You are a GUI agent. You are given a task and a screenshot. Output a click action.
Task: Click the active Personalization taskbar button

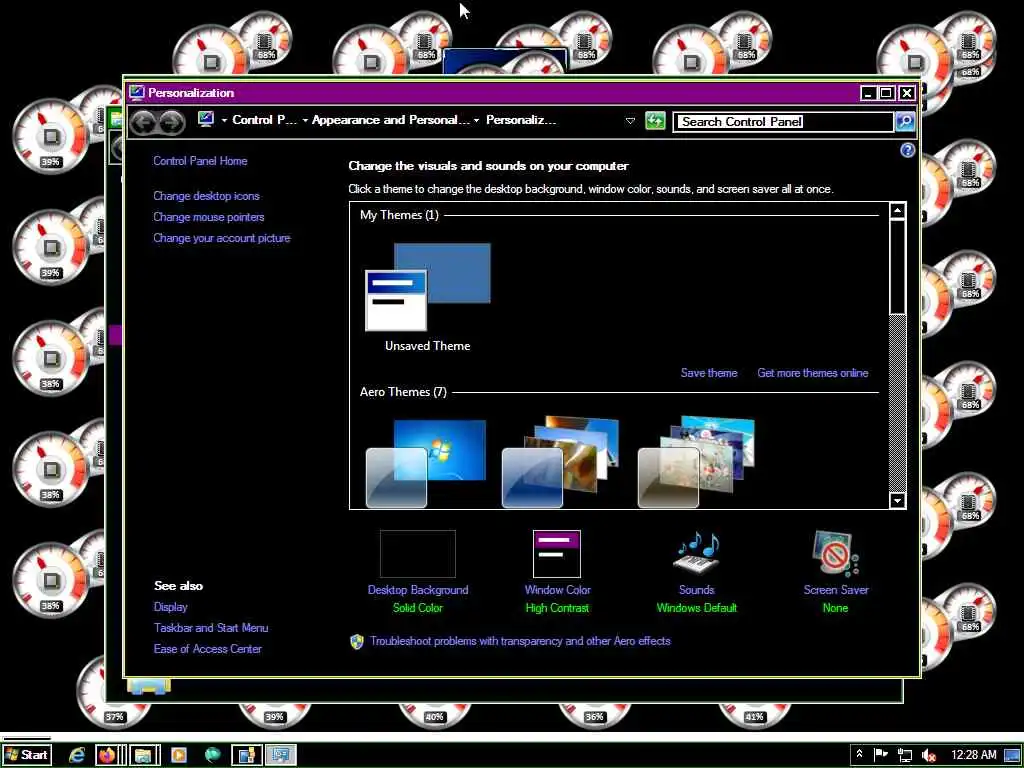[x=281, y=755]
